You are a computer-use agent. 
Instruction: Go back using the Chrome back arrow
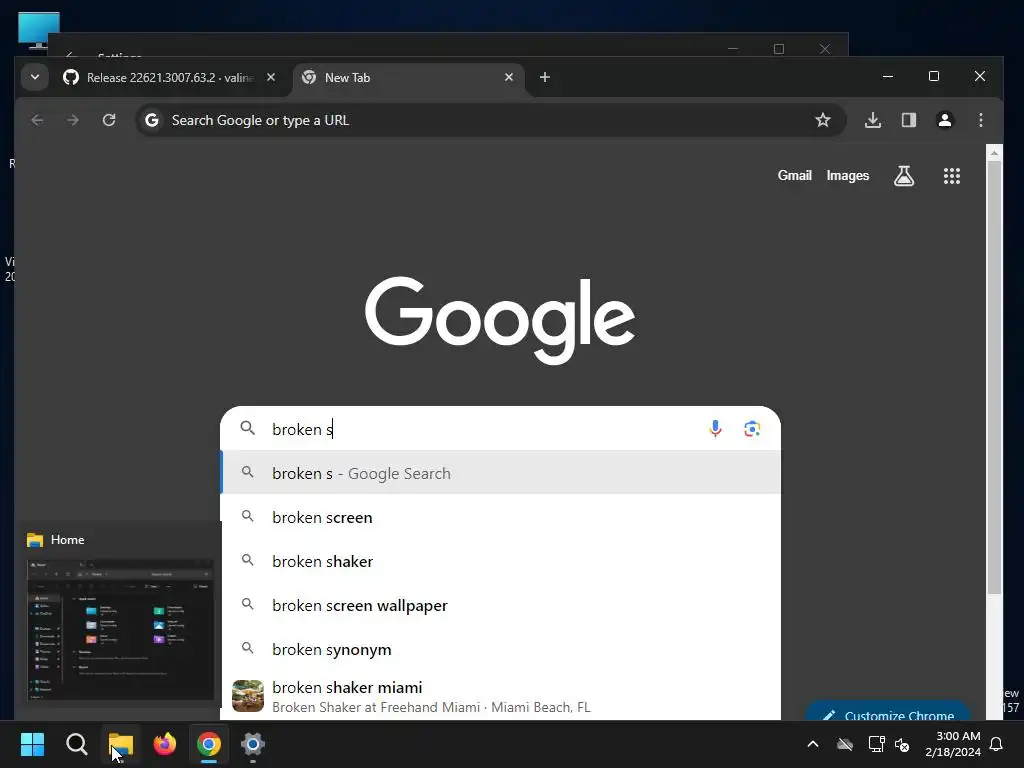(x=37, y=120)
